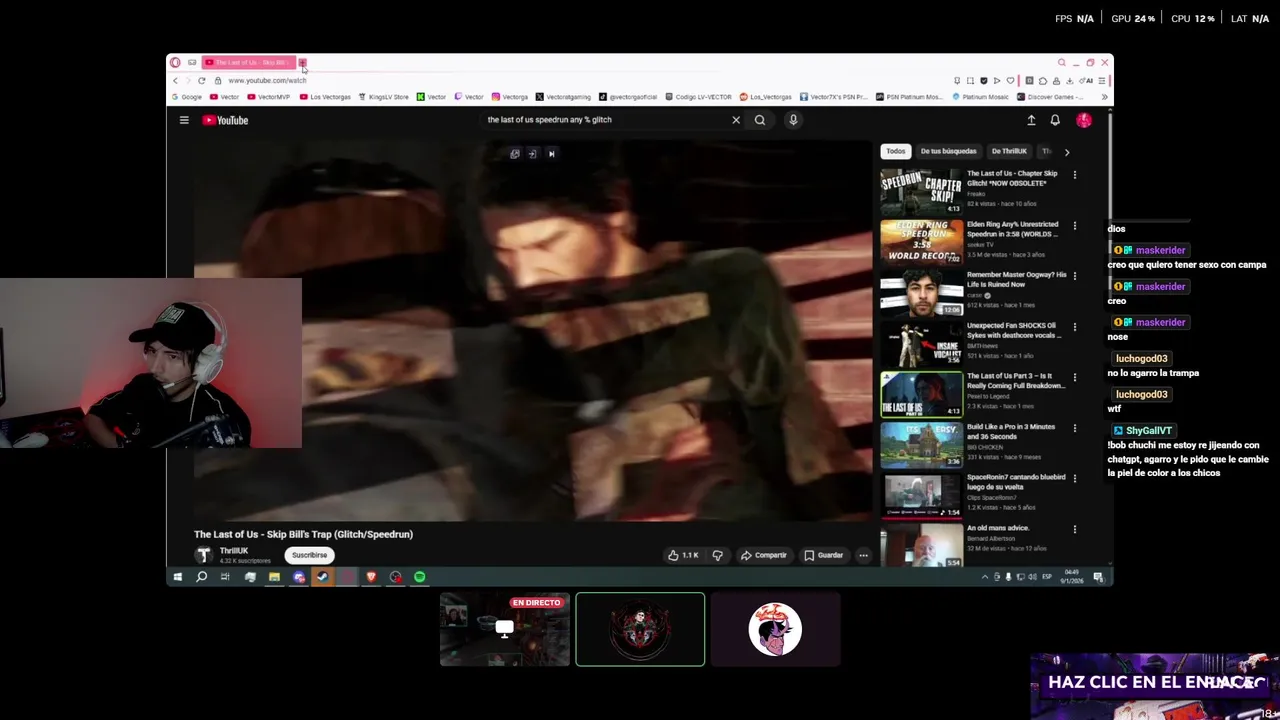1280x720 pixels.
Task: Select the De tus búsquedas chip
Action: pyautogui.click(x=948, y=151)
